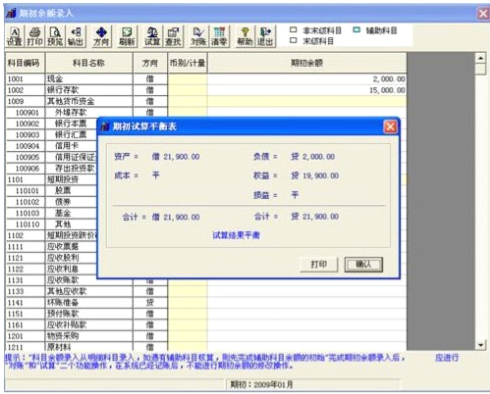Toggle the 辅助科目 legend checkbox

356,30
